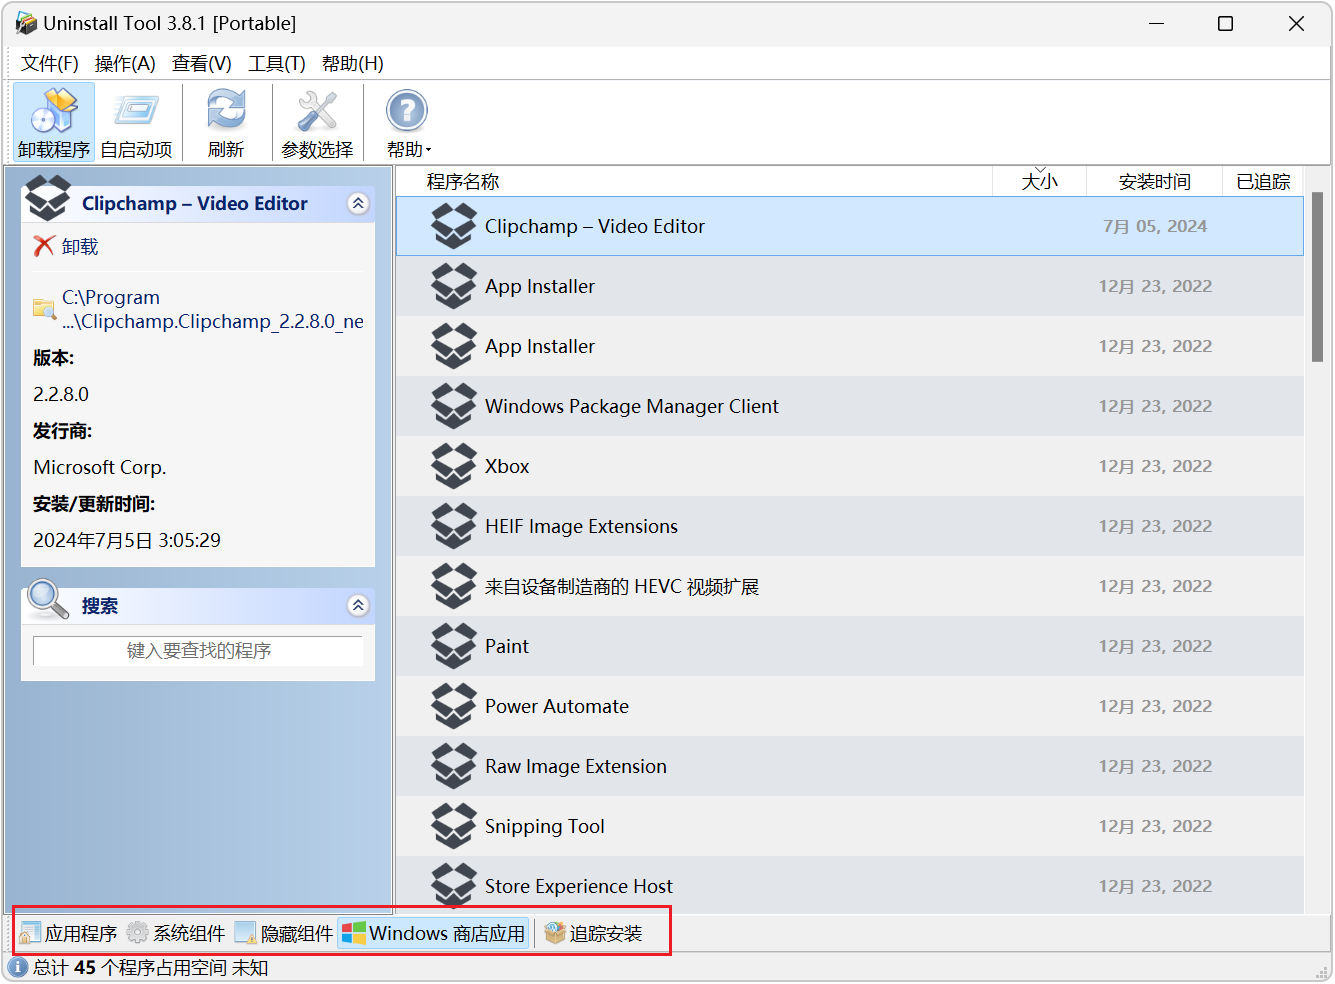1335x984 pixels.
Task: Click the 追踪安装 button
Action: coord(594,933)
